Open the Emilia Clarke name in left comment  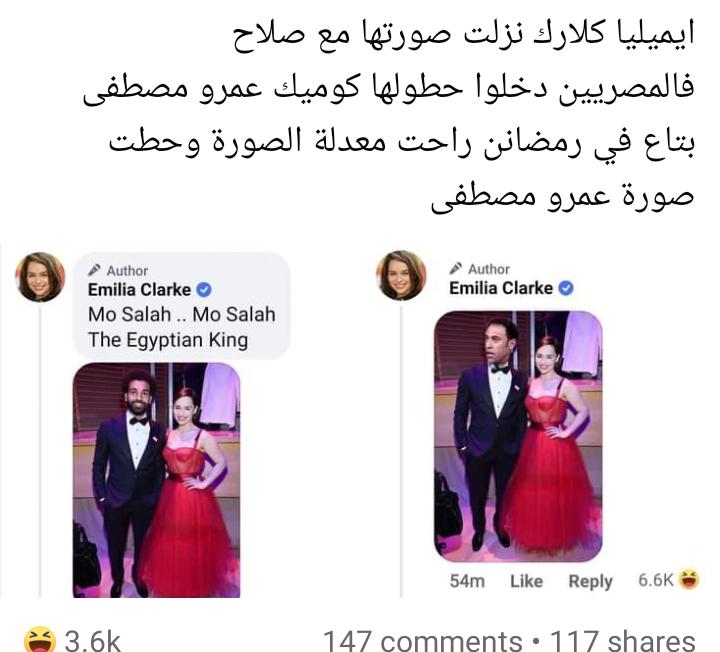(139, 290)
